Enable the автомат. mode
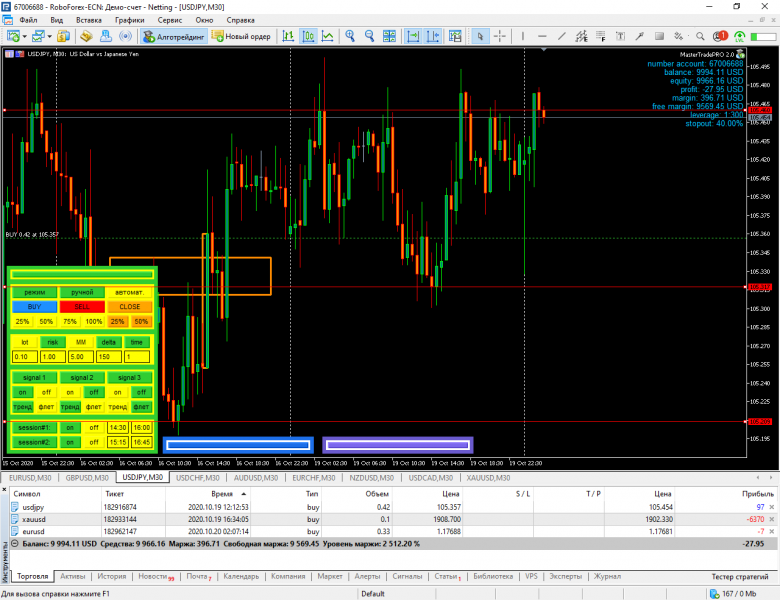 [129, 293]
